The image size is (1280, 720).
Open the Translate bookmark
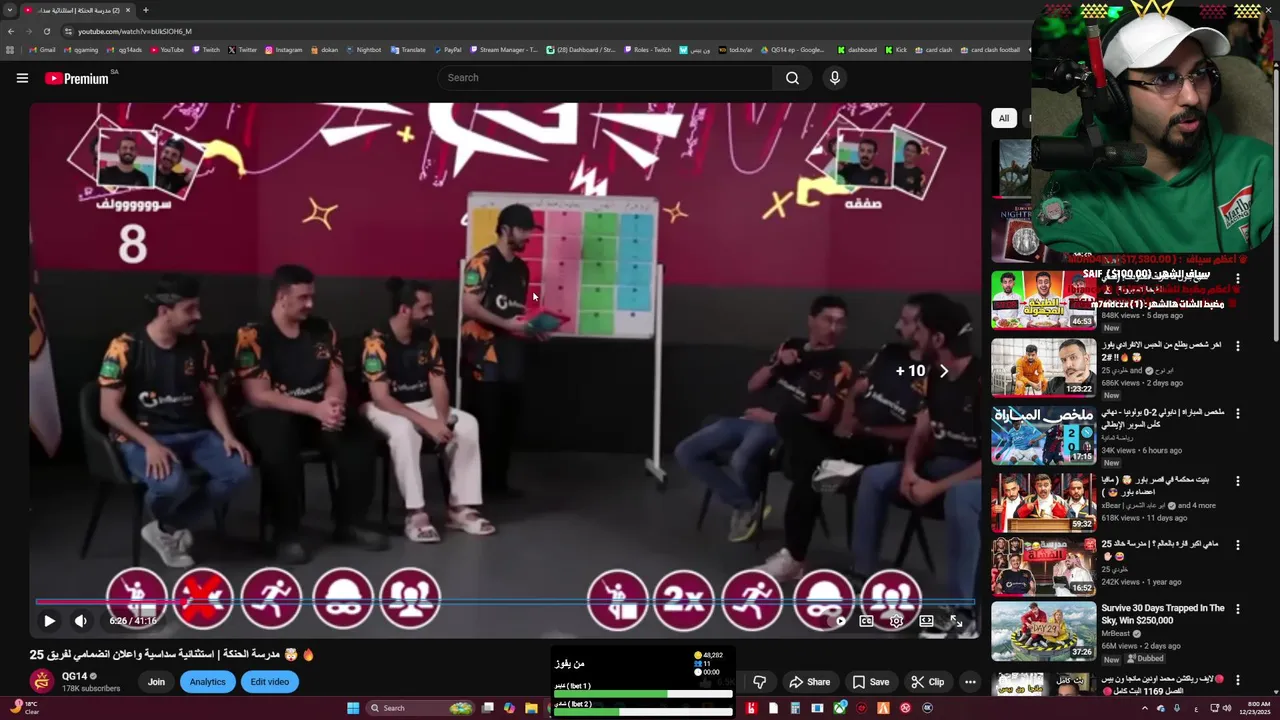point(408,49)
